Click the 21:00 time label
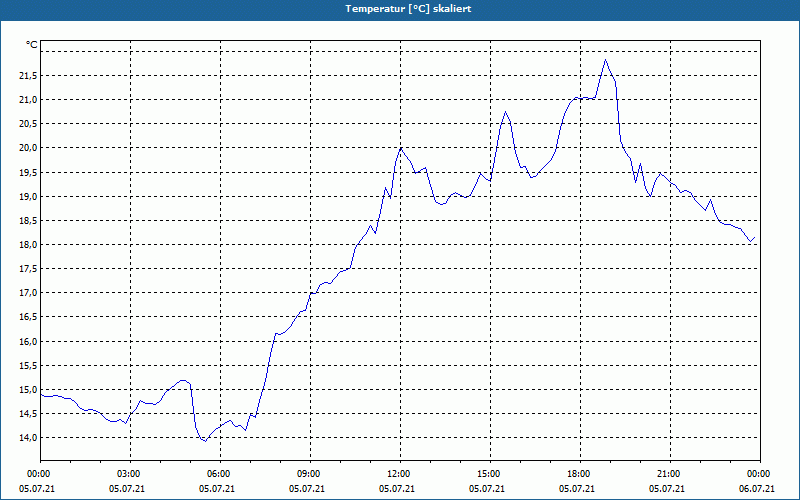 point(667,474)
